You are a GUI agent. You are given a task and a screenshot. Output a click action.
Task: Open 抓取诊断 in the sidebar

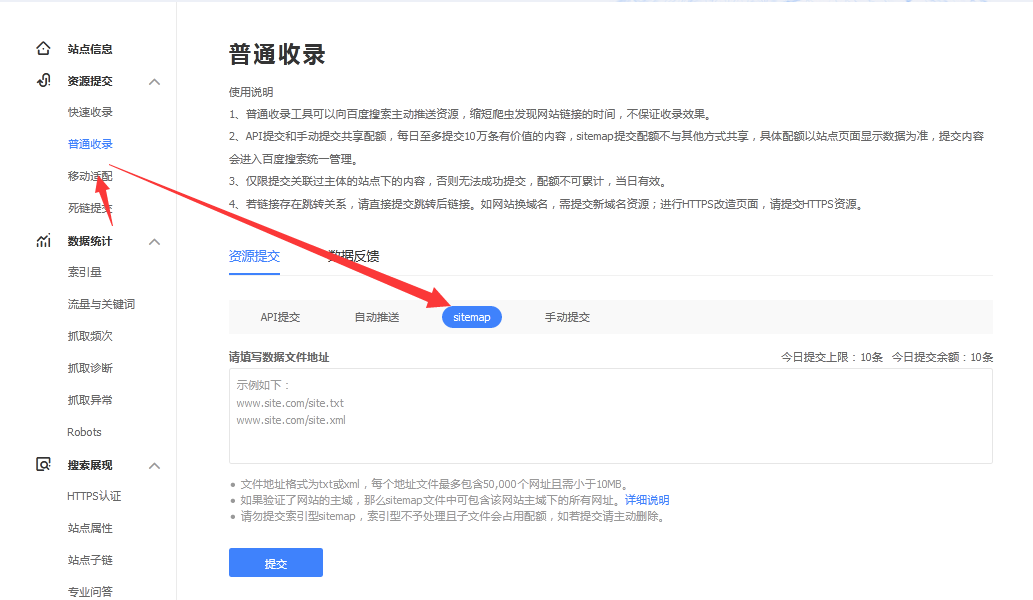point(90,368)
